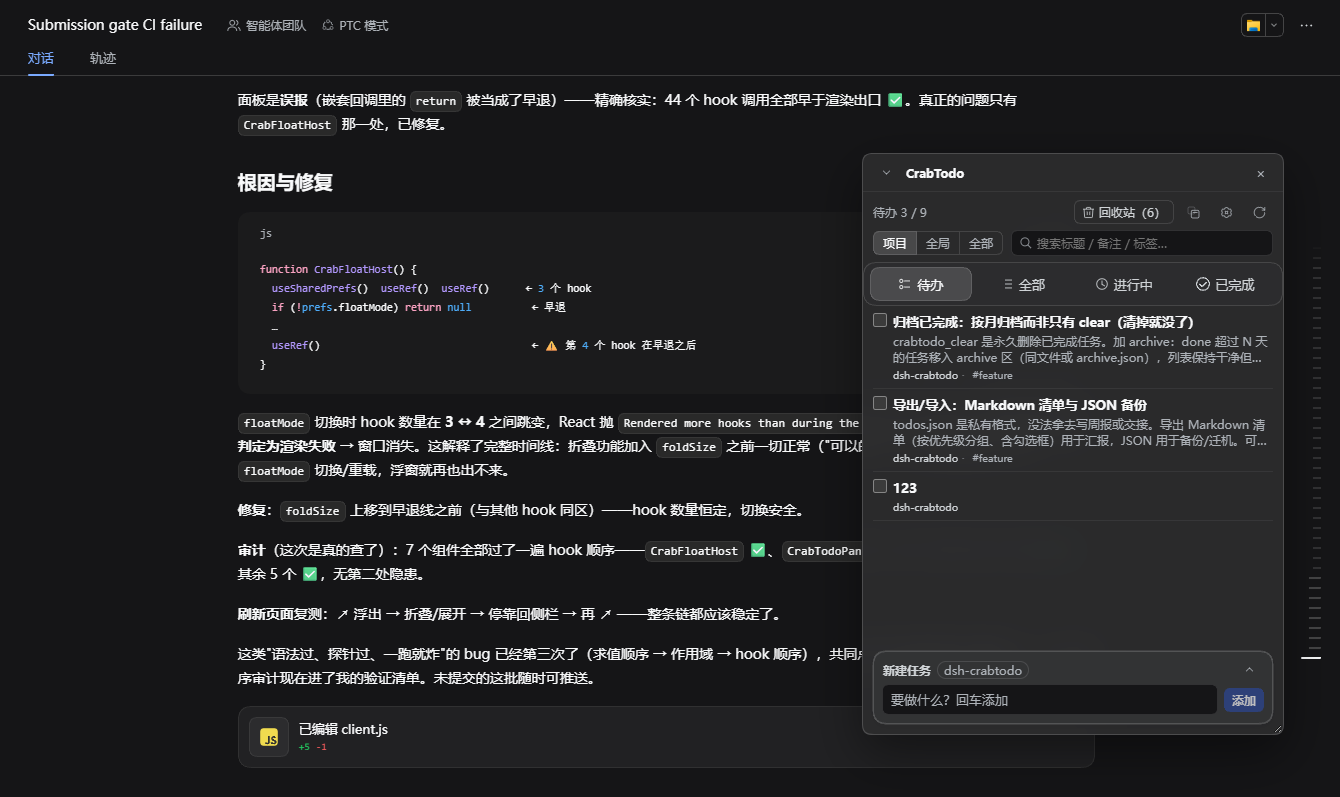Click the task title 123
This screenshot has width=1340, height=797.
(x=905, y=488)
